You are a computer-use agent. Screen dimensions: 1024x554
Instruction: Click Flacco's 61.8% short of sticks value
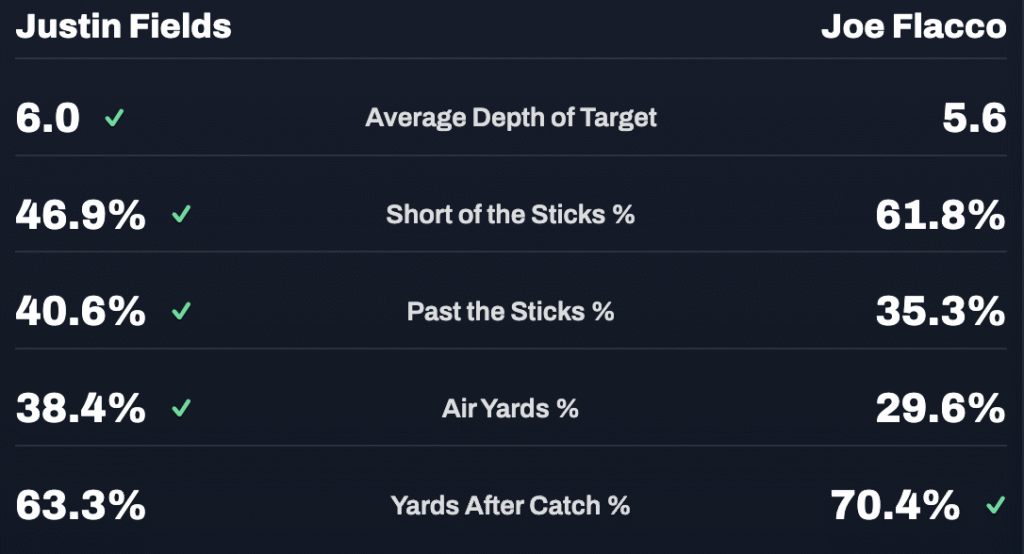click(940, 215)
